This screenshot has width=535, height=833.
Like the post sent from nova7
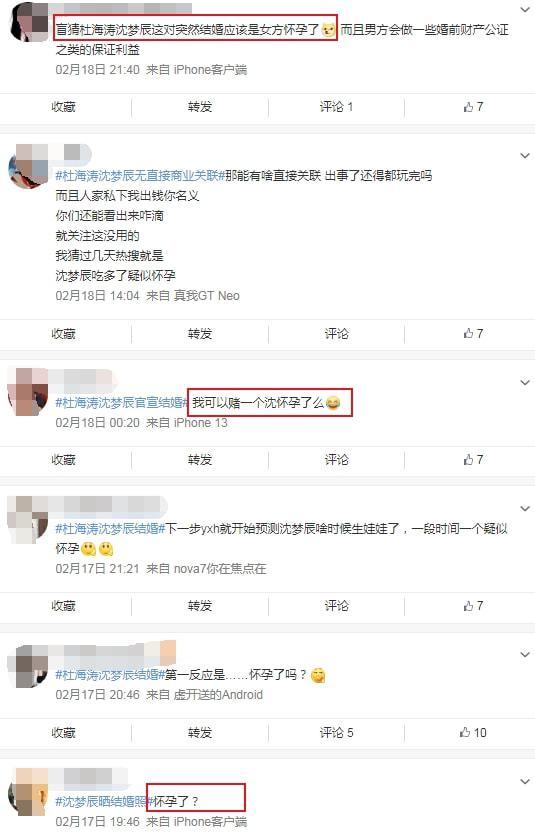click(x=473, y=606)
